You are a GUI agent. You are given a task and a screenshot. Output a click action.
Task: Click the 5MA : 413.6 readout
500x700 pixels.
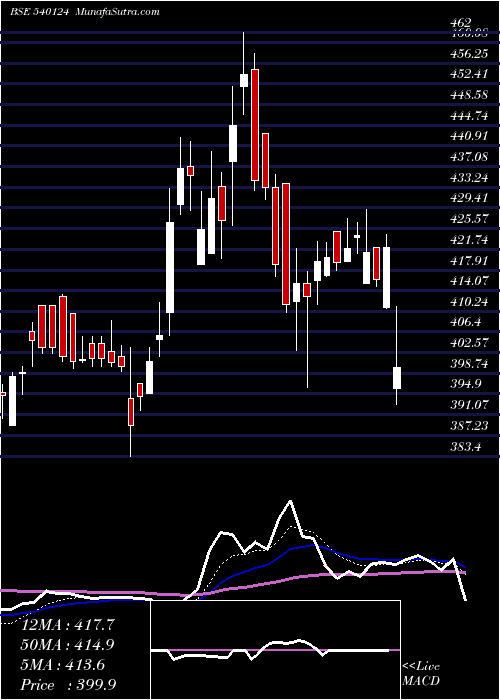63,665
